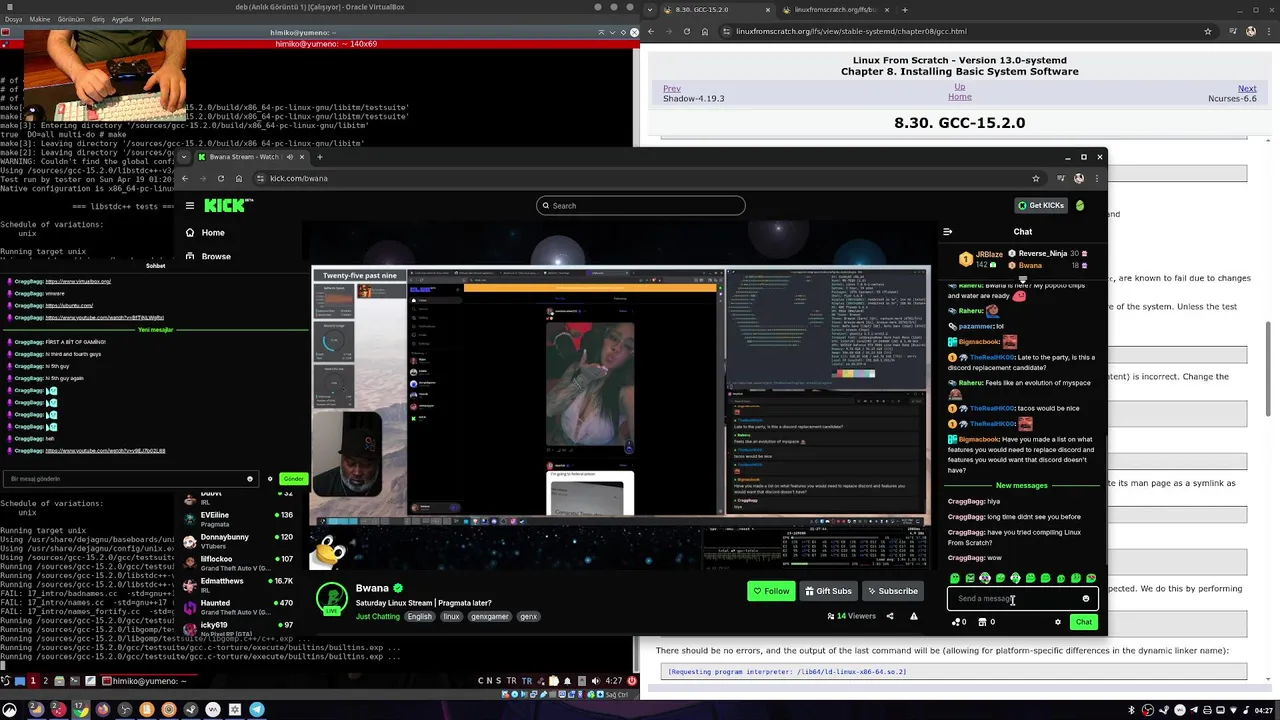
Task: Open Just Chatting category link
Action: click(378, 616)
